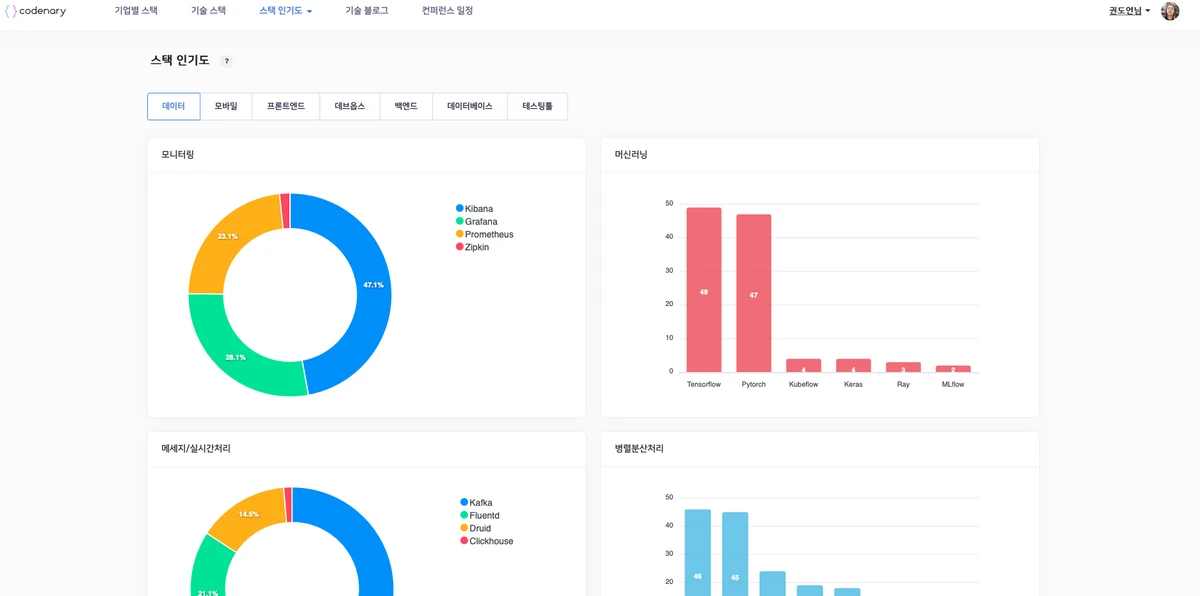Go to 기업별 스택 menu
1200x596 pixels.
click(136, 11)
